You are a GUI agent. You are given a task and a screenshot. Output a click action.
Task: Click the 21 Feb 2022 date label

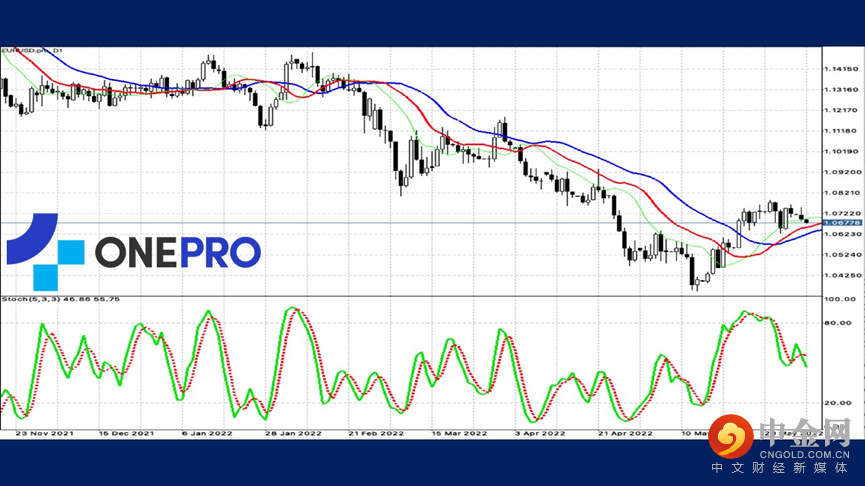pos(376,434)
